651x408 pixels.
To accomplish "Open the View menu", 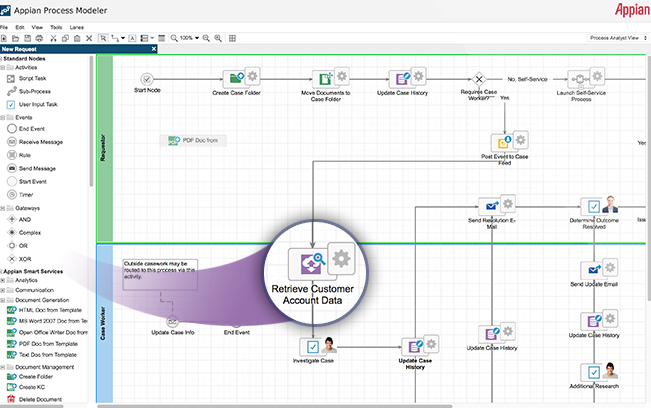I will [x=37, y=27].
